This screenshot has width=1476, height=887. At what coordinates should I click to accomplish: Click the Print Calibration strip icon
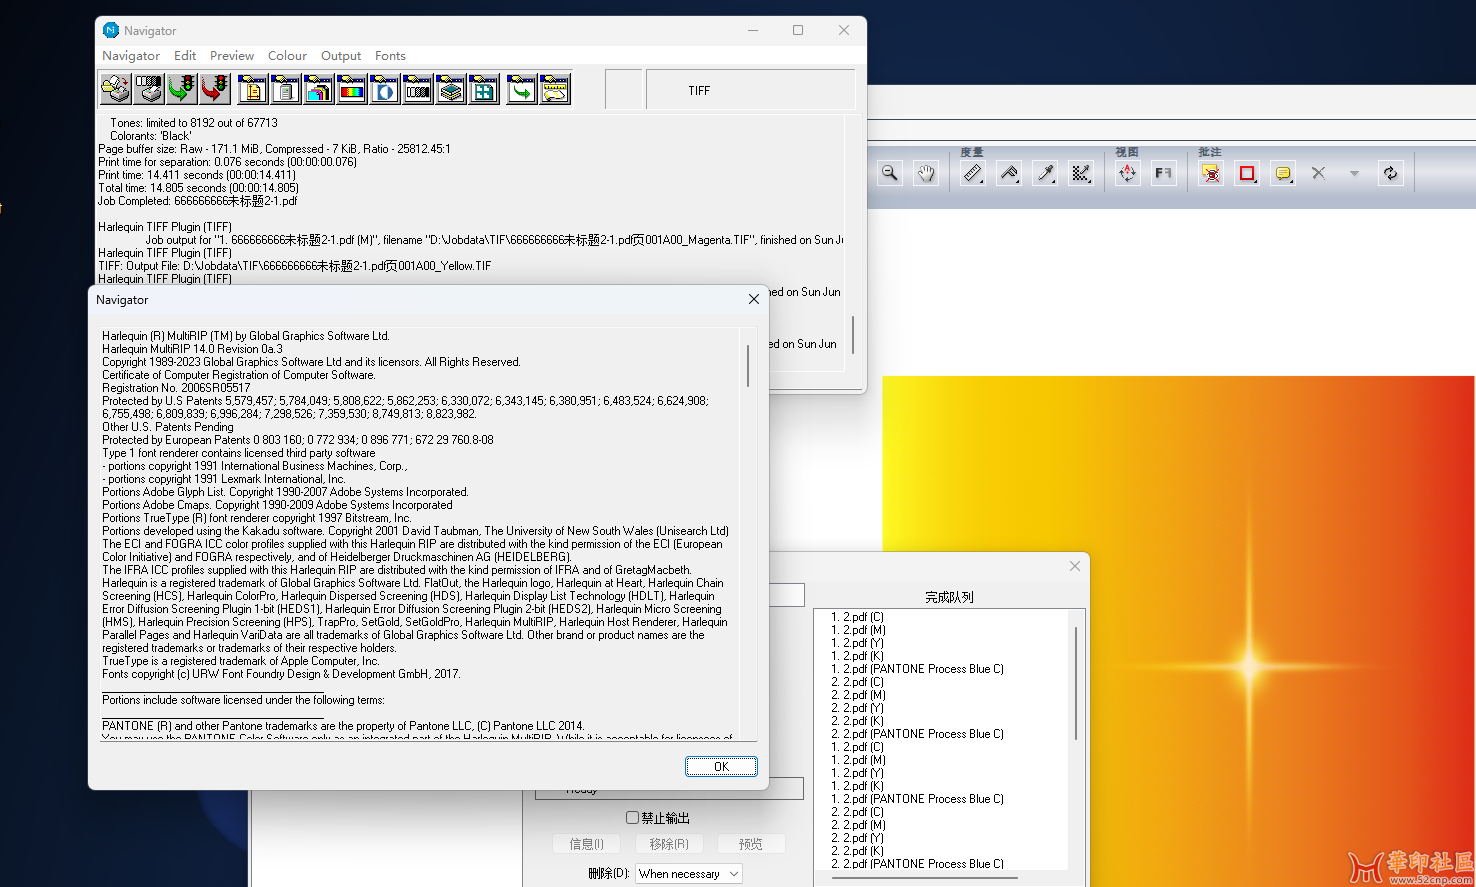click(149, 89)
